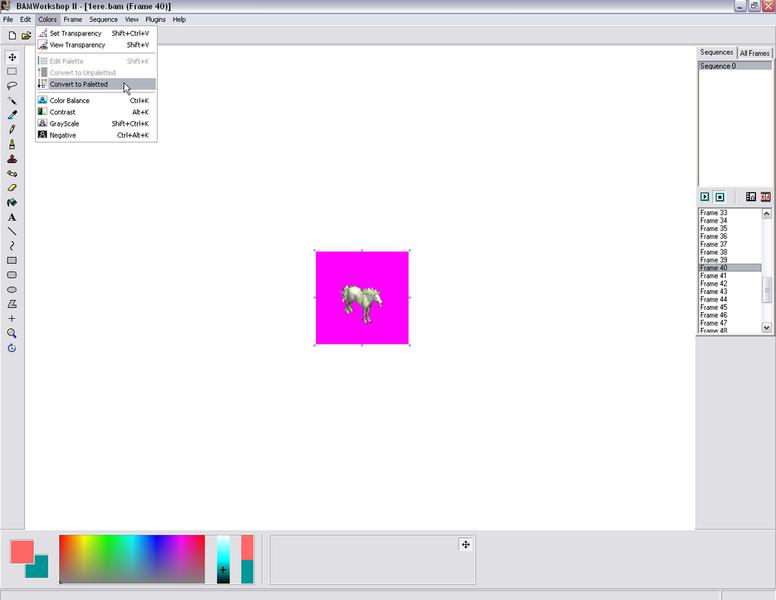
Task: Select the Color replace tool
Action: pyautogui.click(x=12, y=173)
